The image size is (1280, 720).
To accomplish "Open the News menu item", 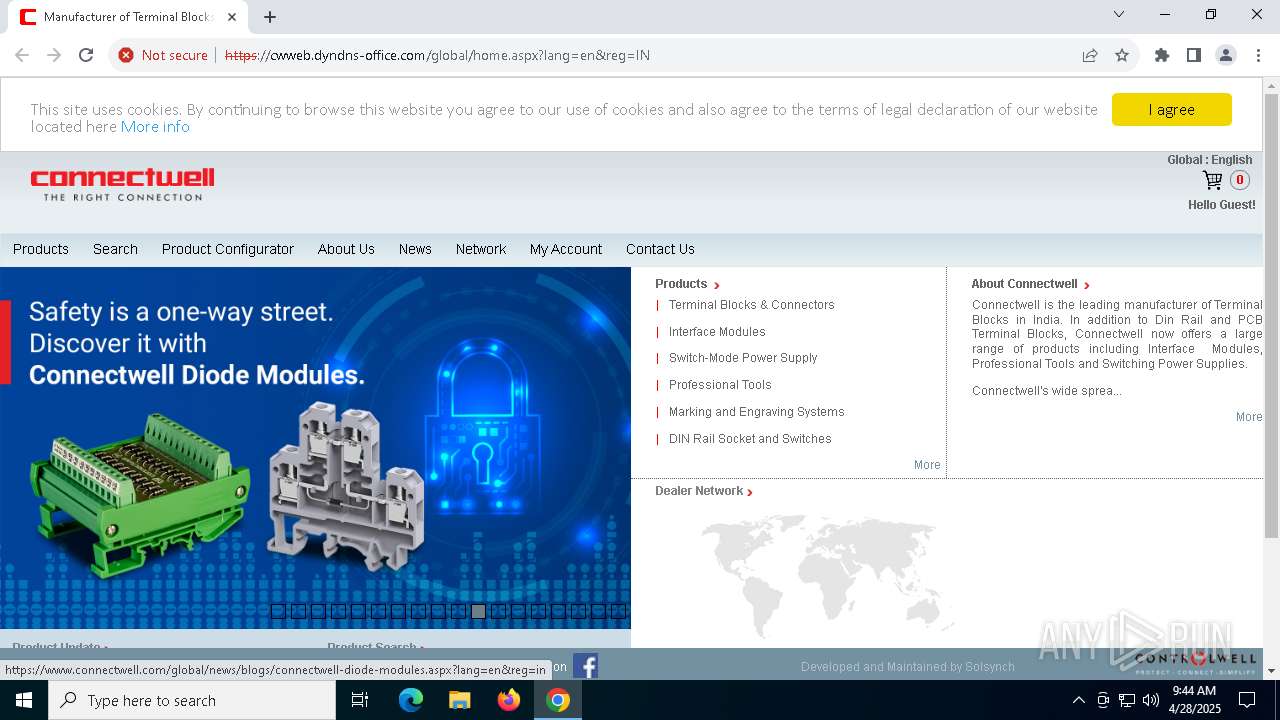I will pyautogui.click(x=415, y=249).
